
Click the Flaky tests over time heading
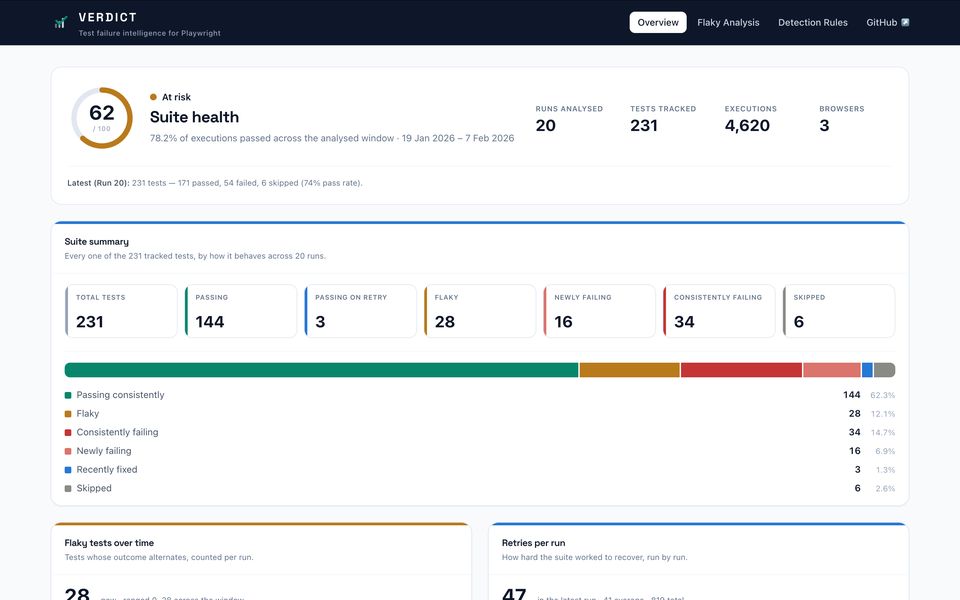click(109, 543)
